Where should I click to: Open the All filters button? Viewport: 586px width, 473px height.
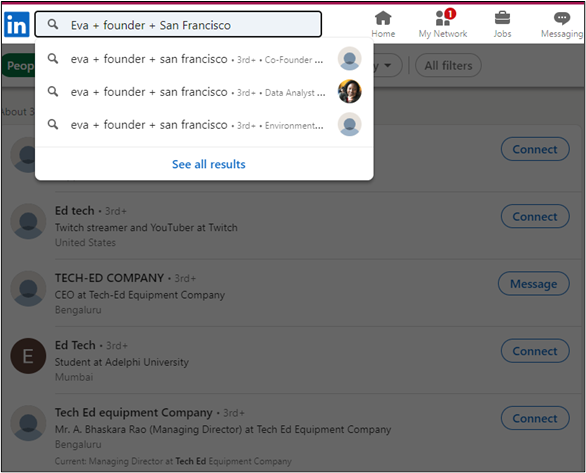click(x=448, y=66)
